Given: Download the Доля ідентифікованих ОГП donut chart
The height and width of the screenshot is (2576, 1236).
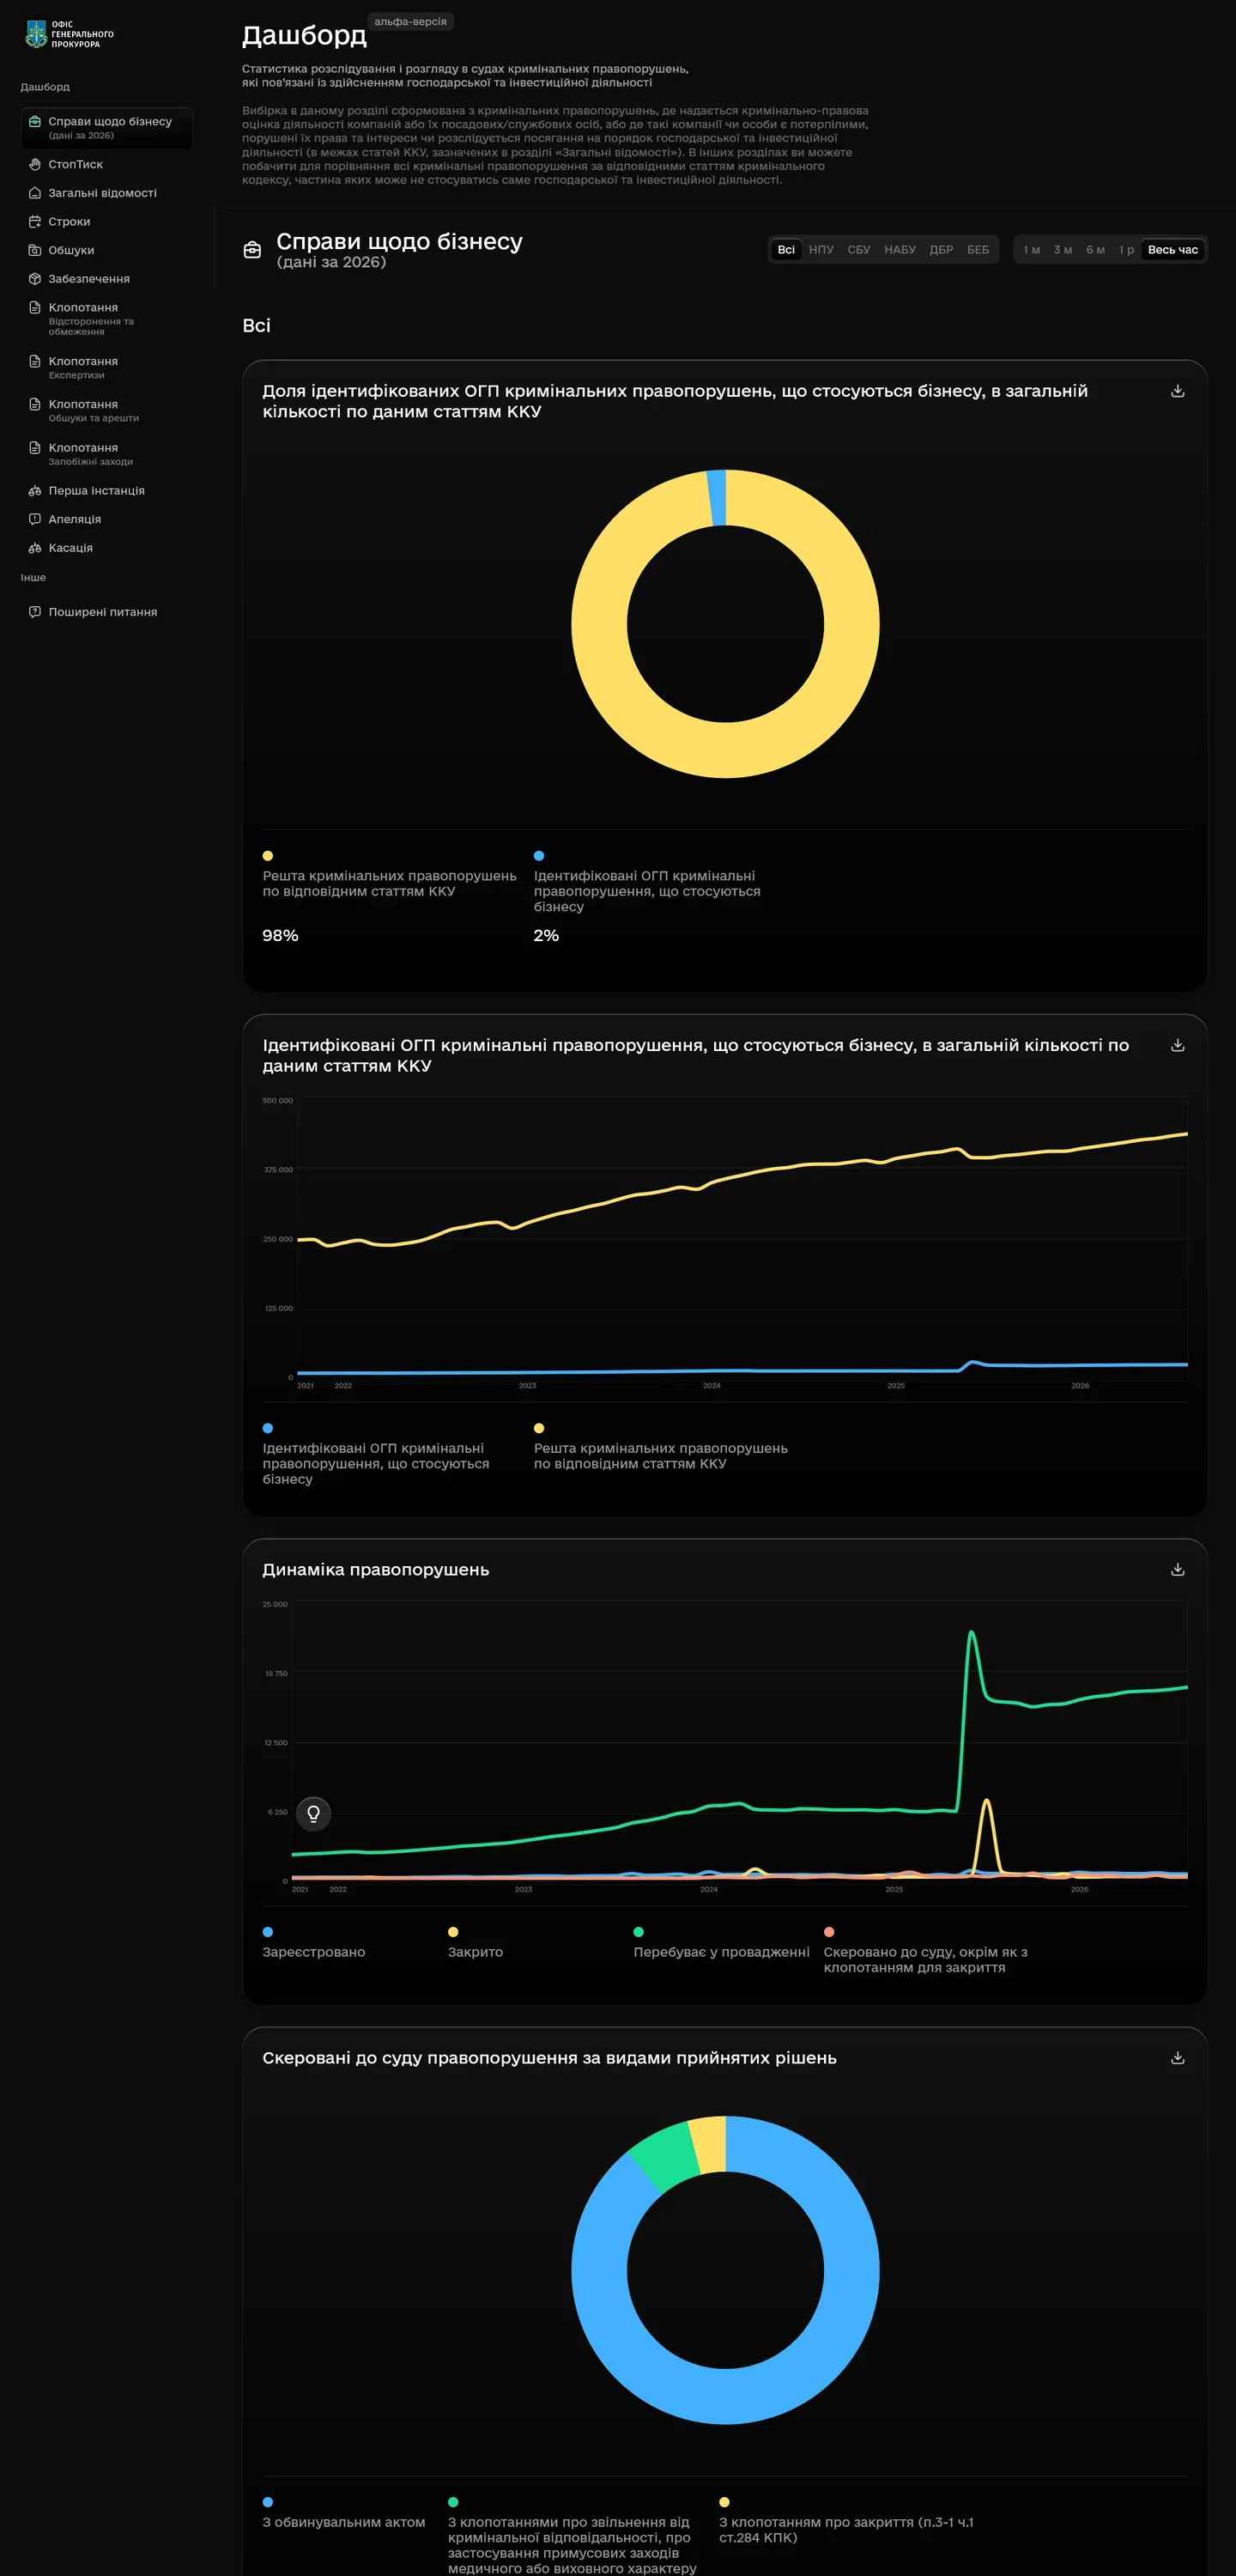Looking at the screenshot, I should (x=1178, y=391).
